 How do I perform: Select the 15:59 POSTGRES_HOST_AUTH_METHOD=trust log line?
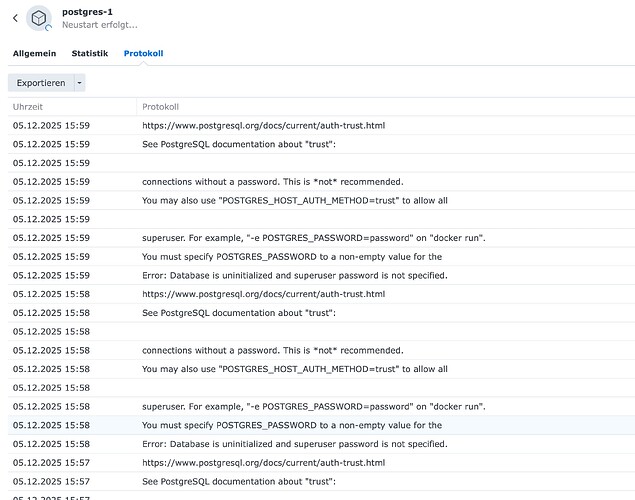294,200
